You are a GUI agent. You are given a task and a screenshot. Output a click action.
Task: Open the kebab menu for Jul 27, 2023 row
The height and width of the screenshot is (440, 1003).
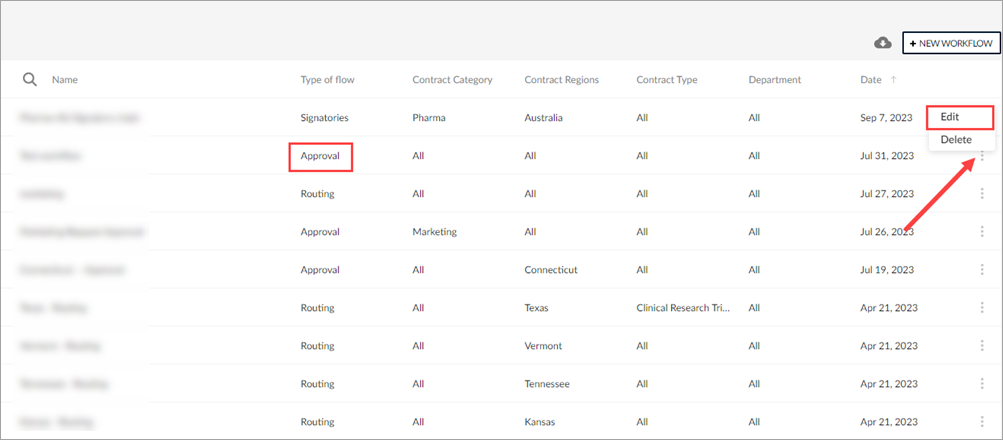pos(982,194)
